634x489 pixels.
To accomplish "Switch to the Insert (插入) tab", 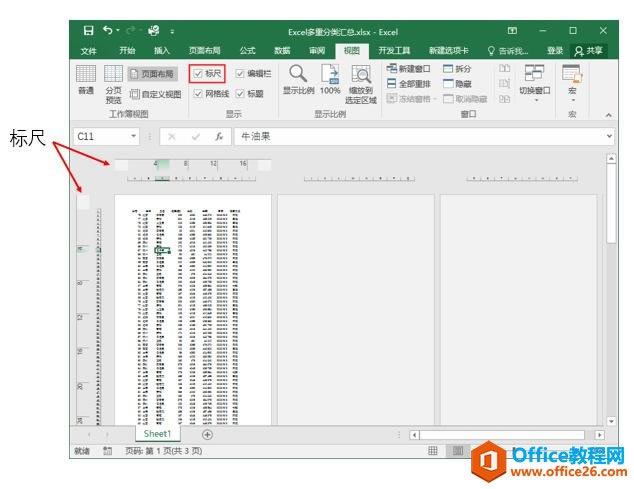I will point(162,51).
